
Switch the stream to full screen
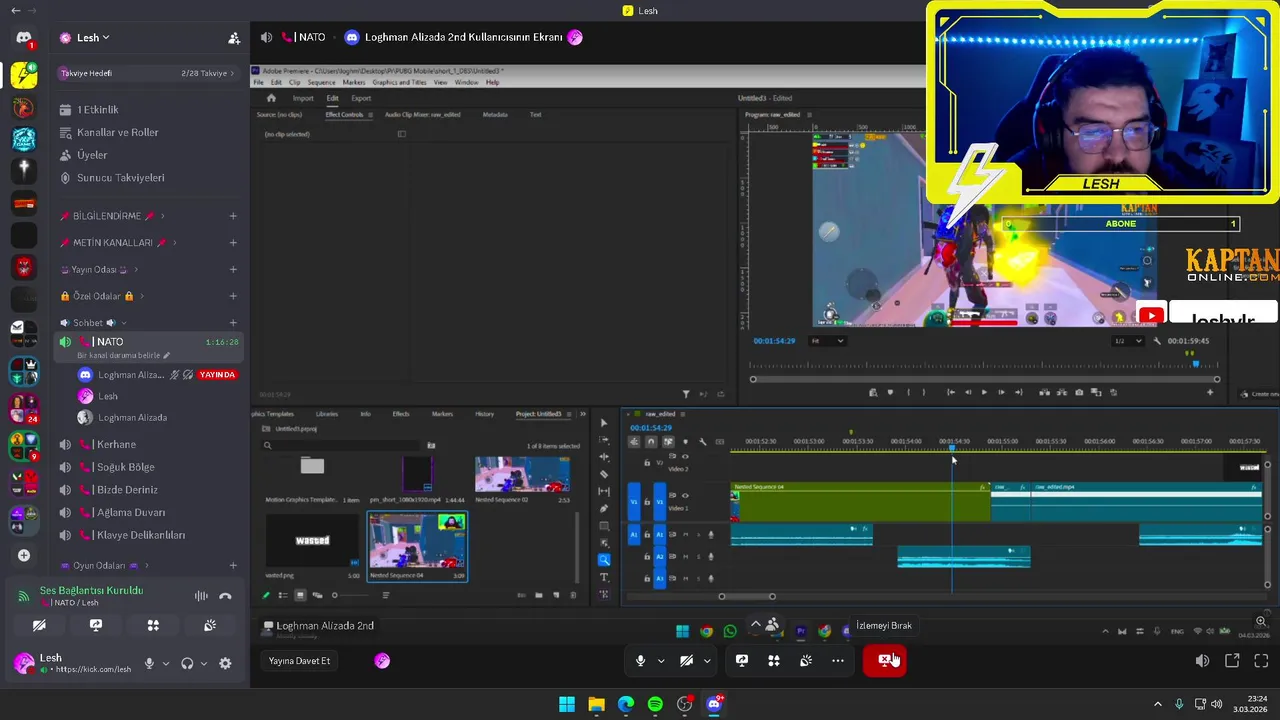click(1261, 661)
